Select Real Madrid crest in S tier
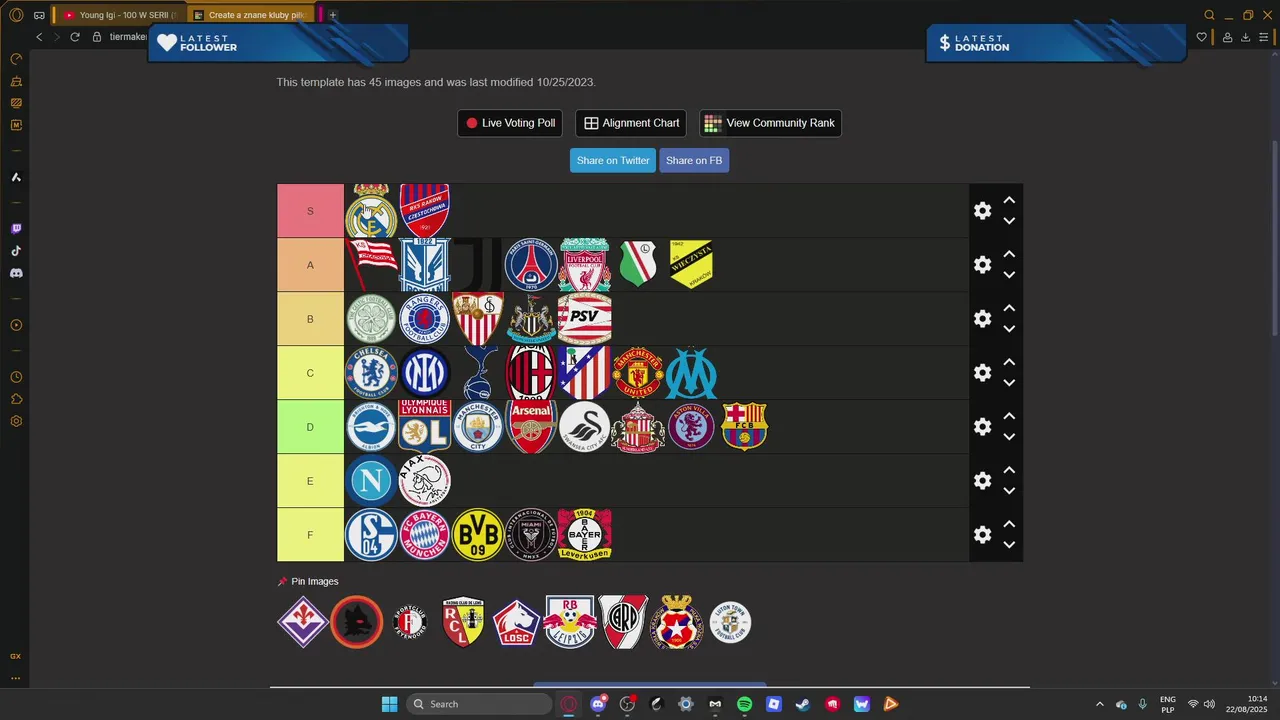Viewport: 1280px width, 720px height. click(371, 211)
